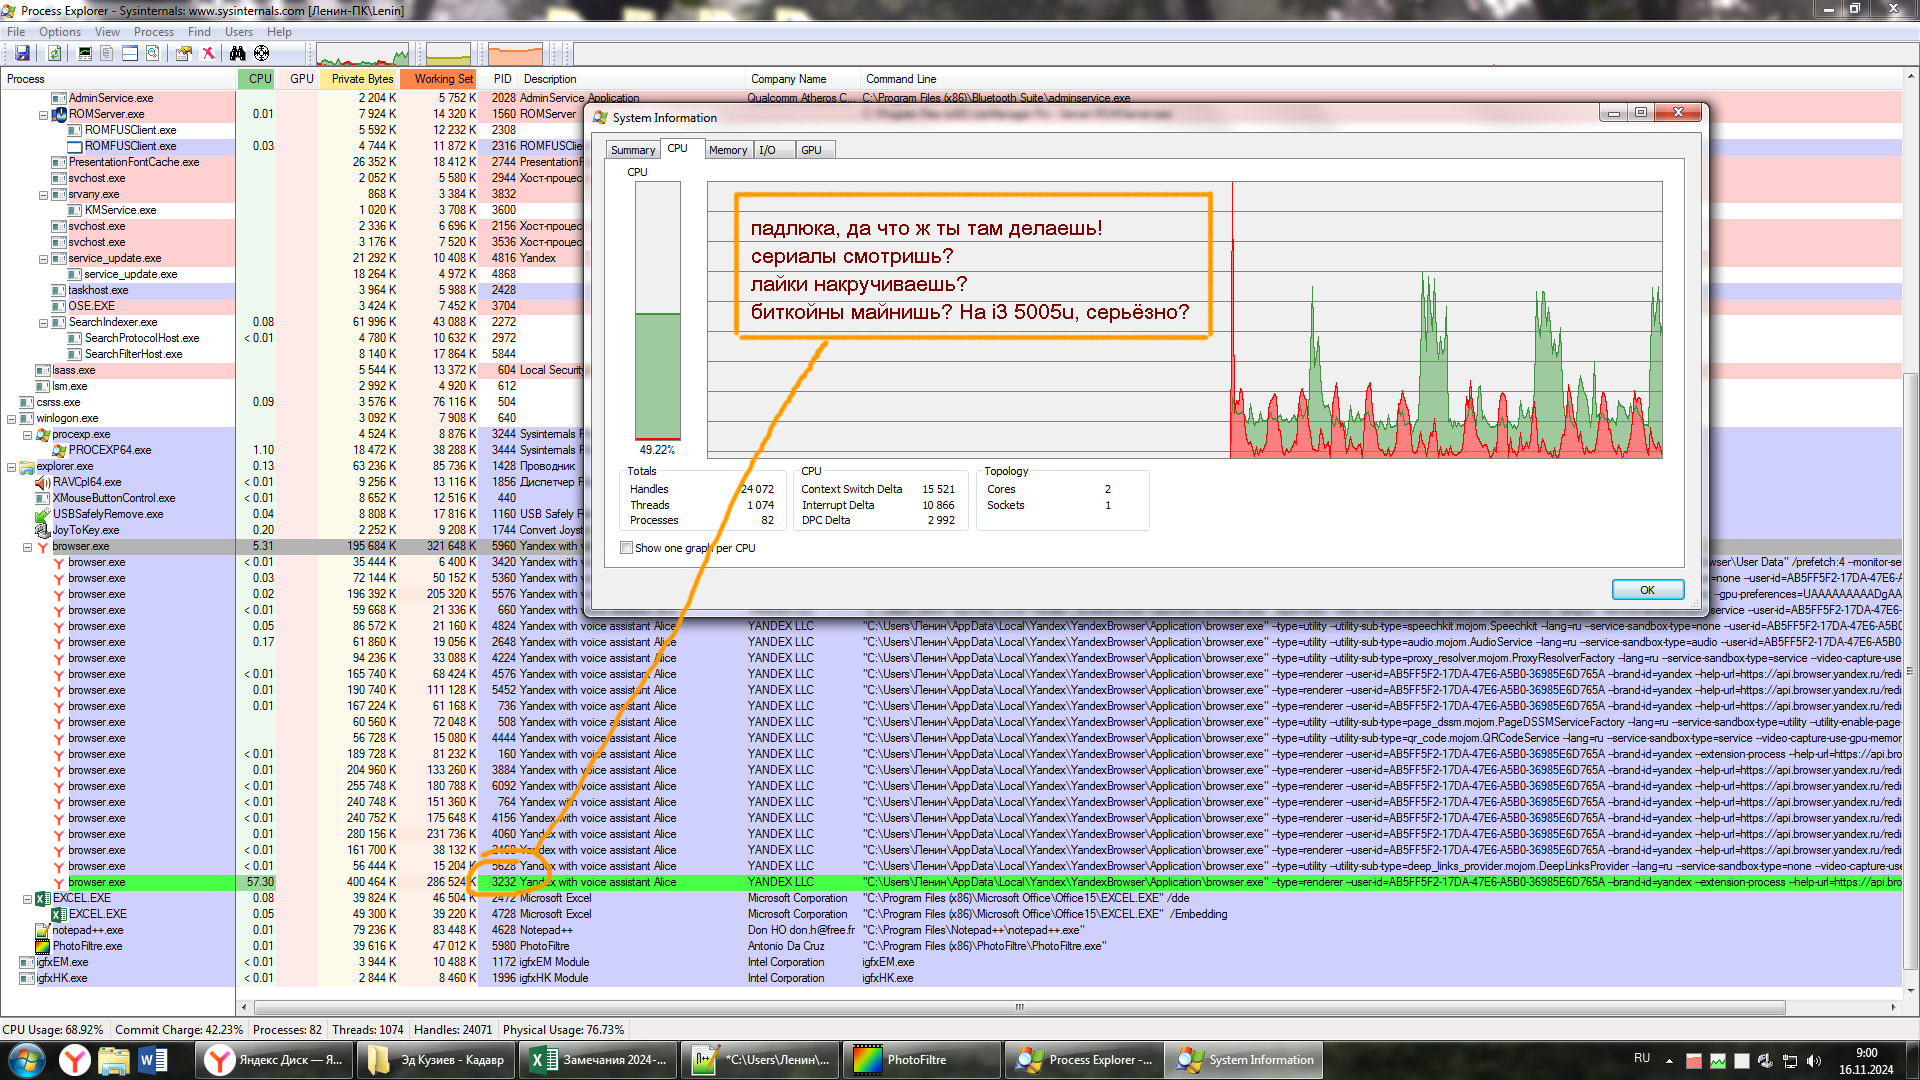This screenshot has width=1920, height=1080.
Task: Open pinned file explorer in taskbar
Action: click(114, 1060)
